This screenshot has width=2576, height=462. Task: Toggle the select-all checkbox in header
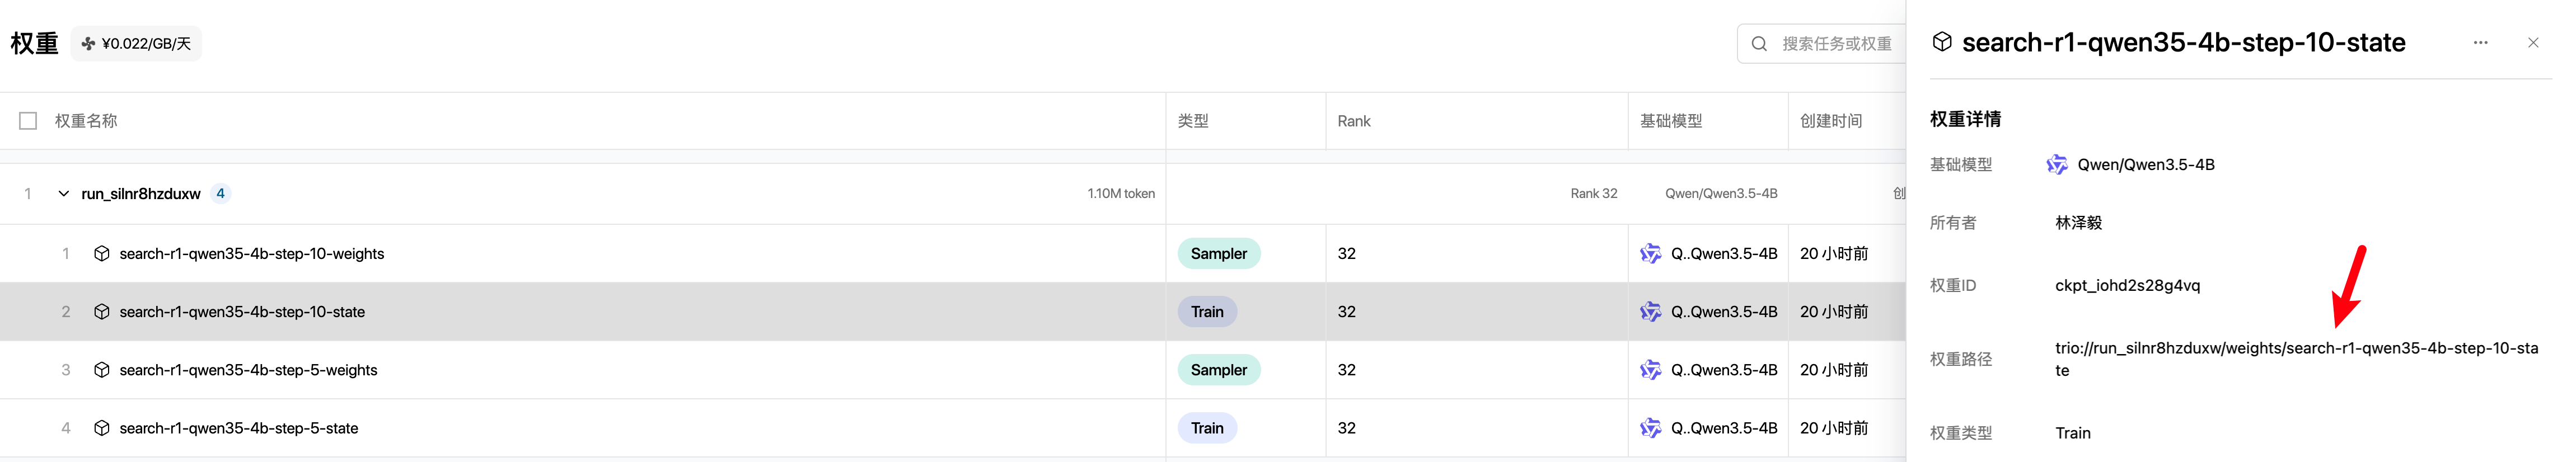point(28,121)
